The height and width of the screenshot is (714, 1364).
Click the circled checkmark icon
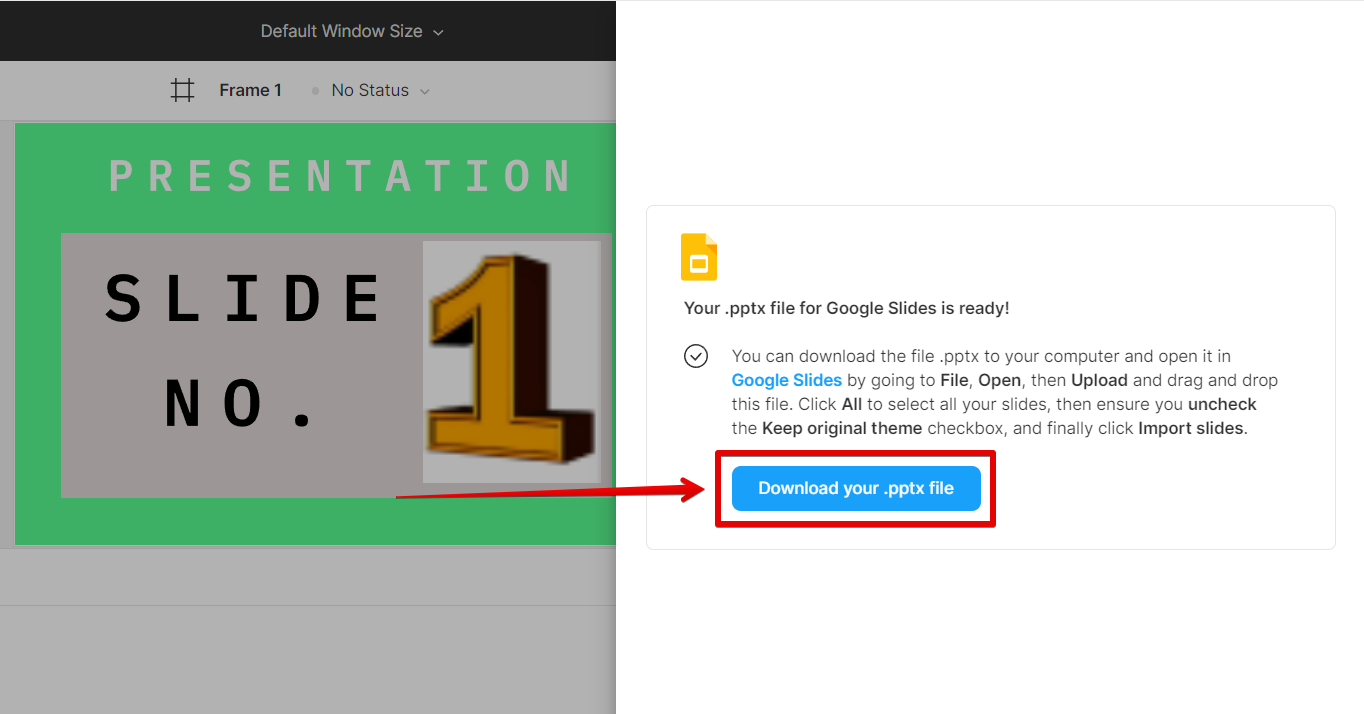click(x=696, y=356)
